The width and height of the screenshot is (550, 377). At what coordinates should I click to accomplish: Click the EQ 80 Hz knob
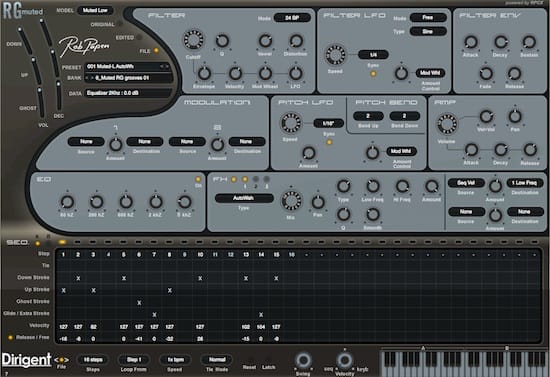coord(67,202)
